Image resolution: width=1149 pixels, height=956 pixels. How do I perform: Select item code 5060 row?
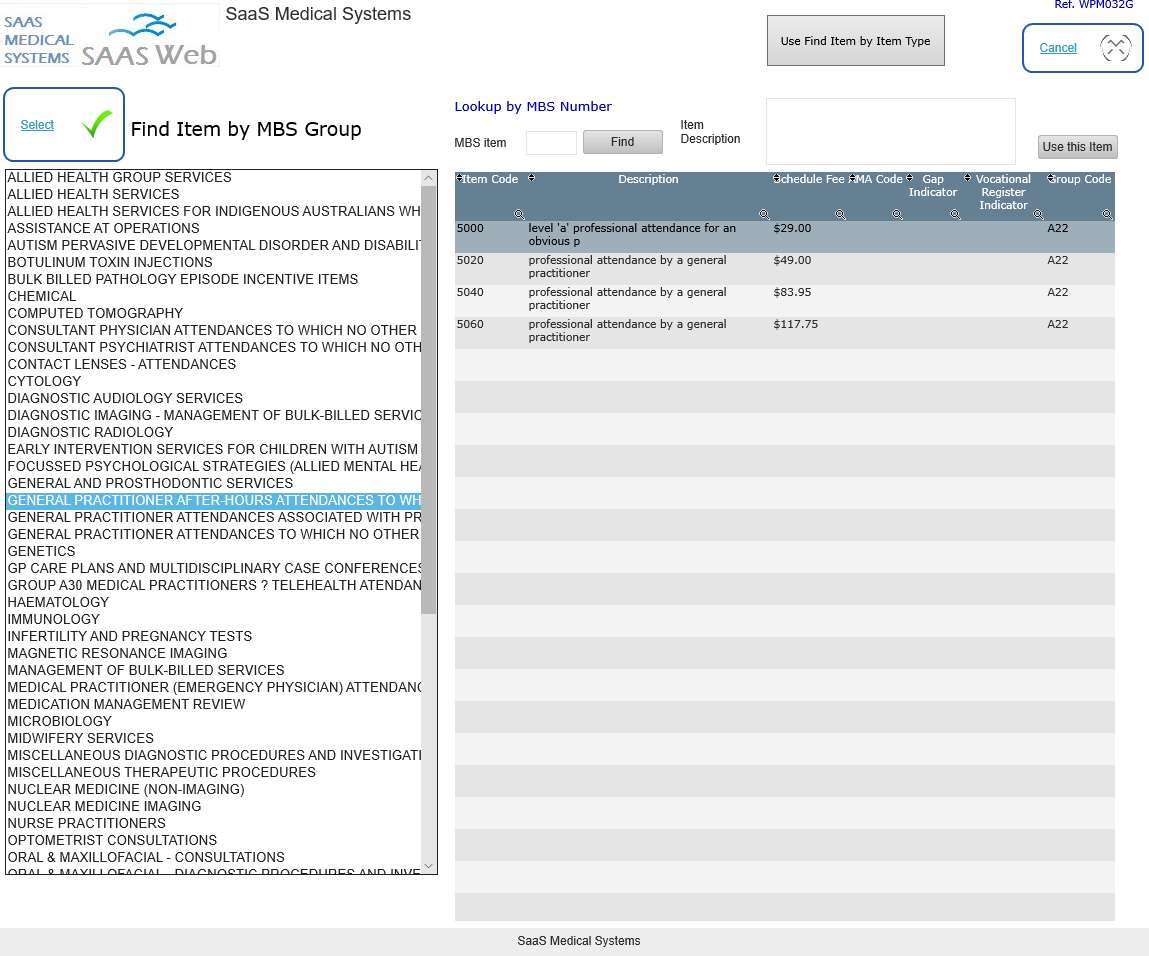(784, 331)
